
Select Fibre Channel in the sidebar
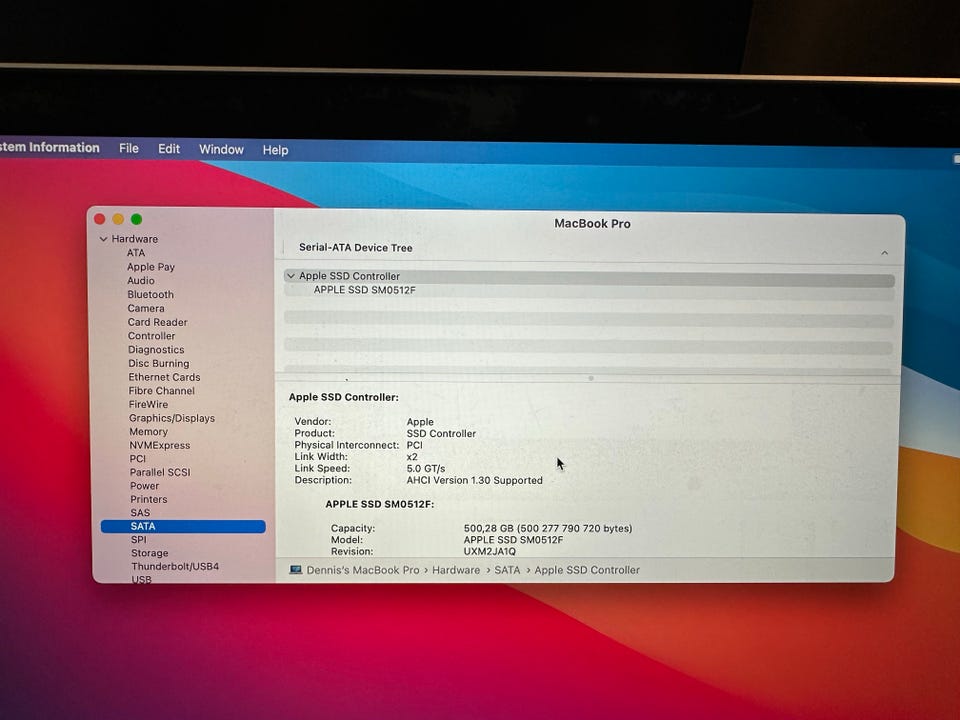click(162, 391)
